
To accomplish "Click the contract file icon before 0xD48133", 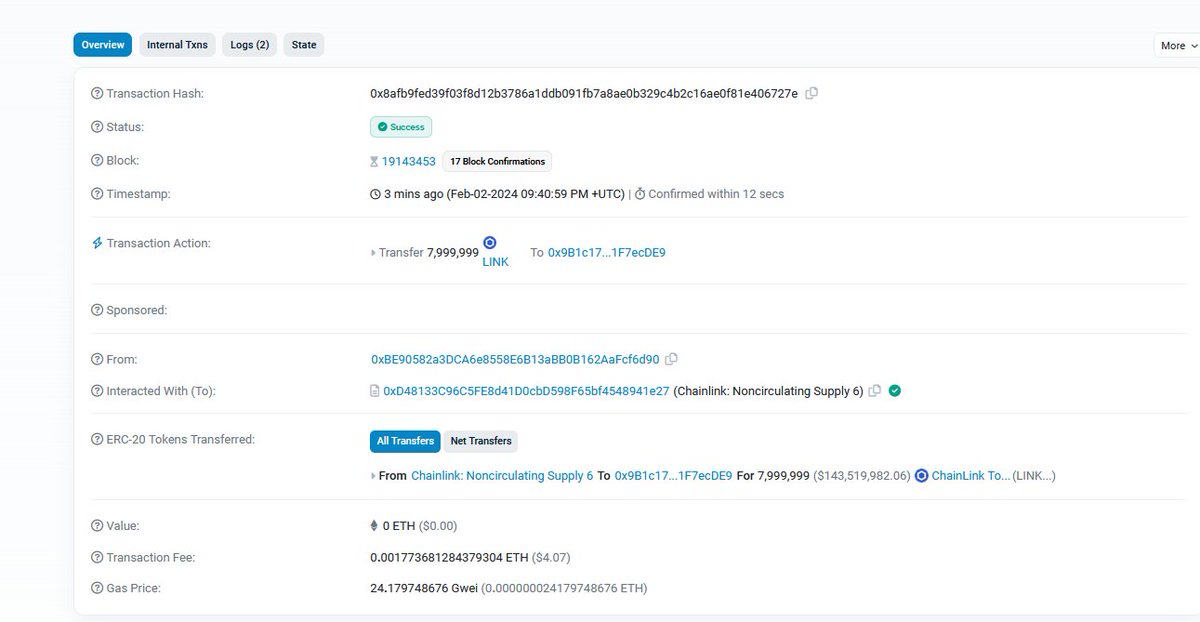I will coord(375,391).
